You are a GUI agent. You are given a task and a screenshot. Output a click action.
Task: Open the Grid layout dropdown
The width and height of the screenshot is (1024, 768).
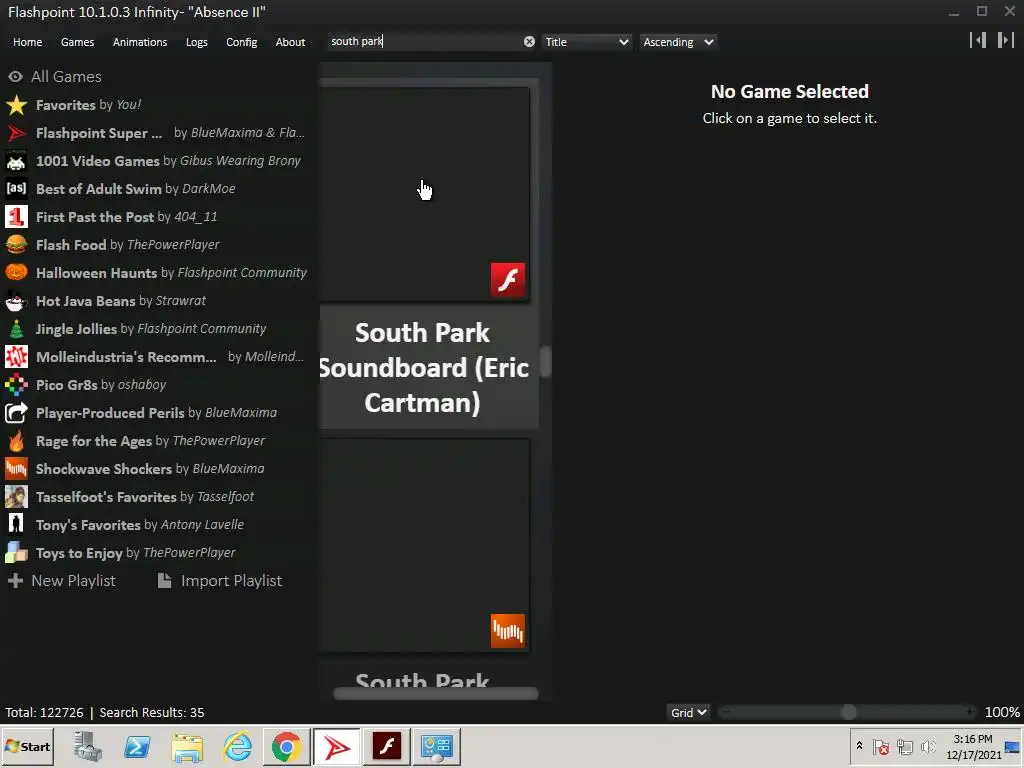[688, 712]
